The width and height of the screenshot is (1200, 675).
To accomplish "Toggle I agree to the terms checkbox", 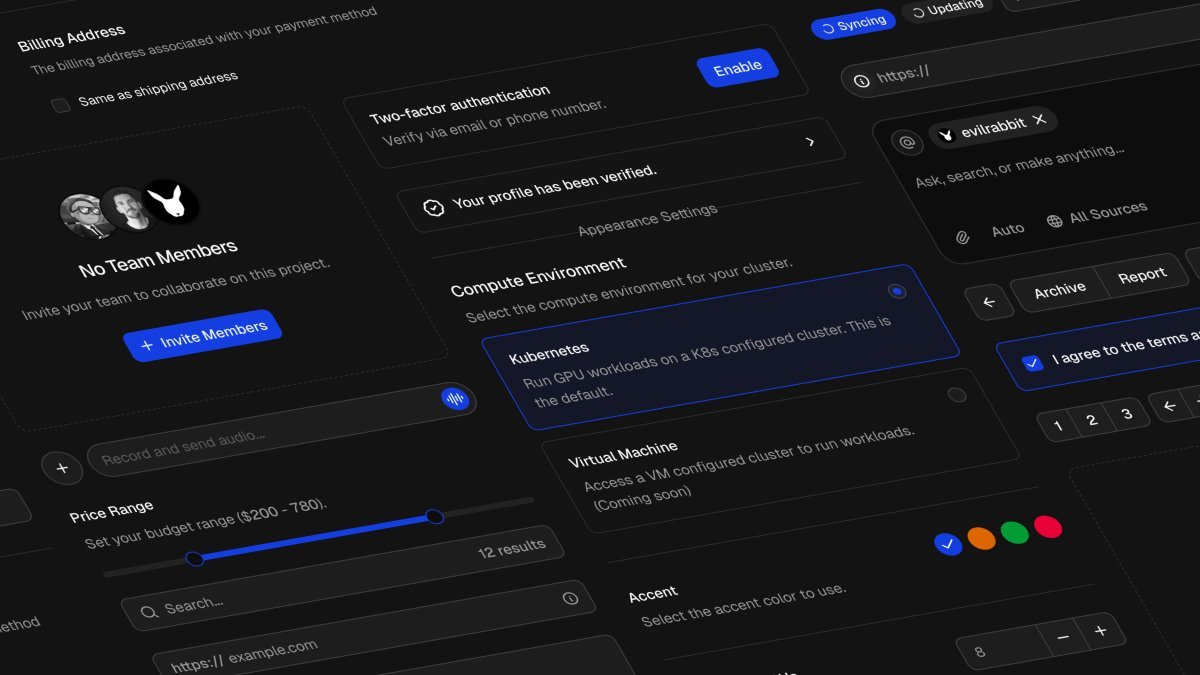I will [x=1032, y=363].
